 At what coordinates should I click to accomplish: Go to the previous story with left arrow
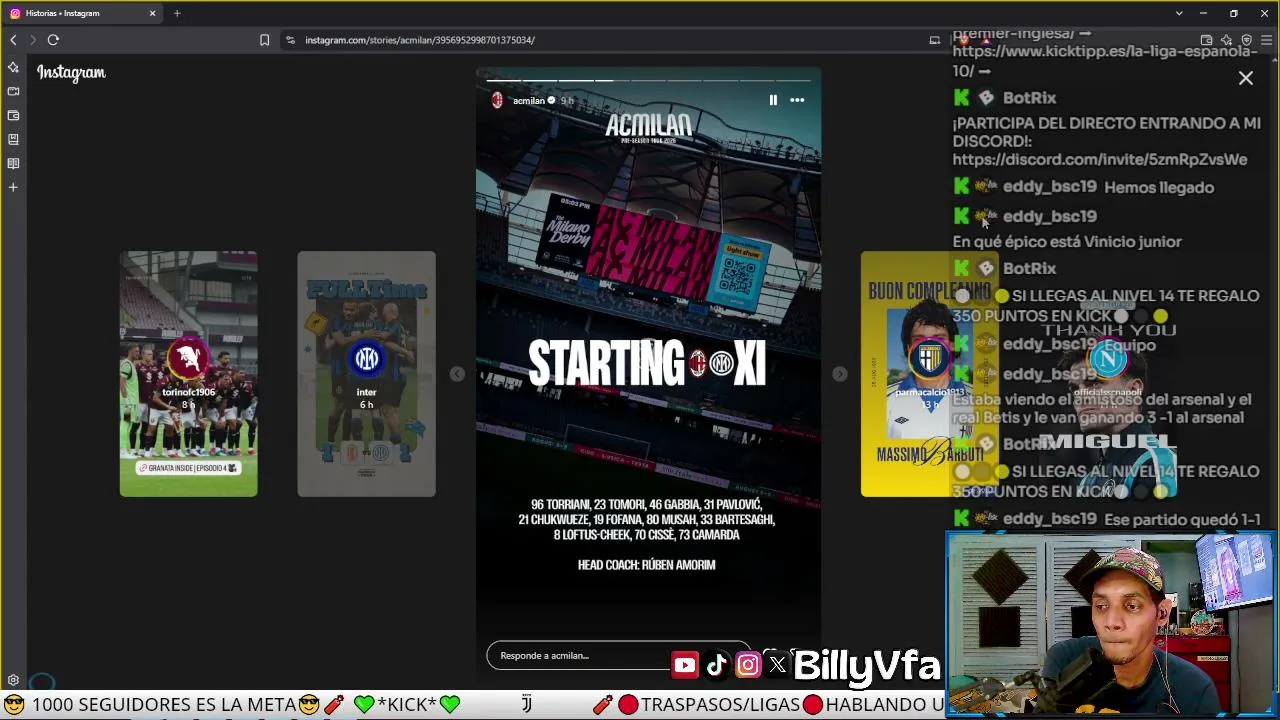(457, 374)
